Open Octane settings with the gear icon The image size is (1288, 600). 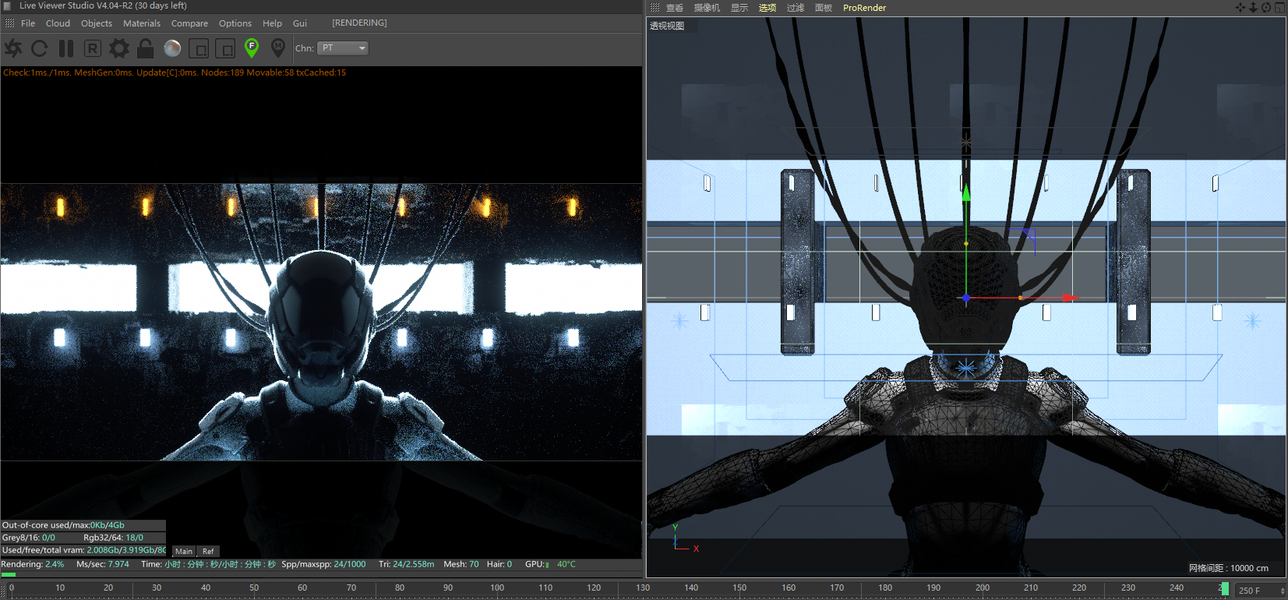pyautogui.click(x=119, y=48)
